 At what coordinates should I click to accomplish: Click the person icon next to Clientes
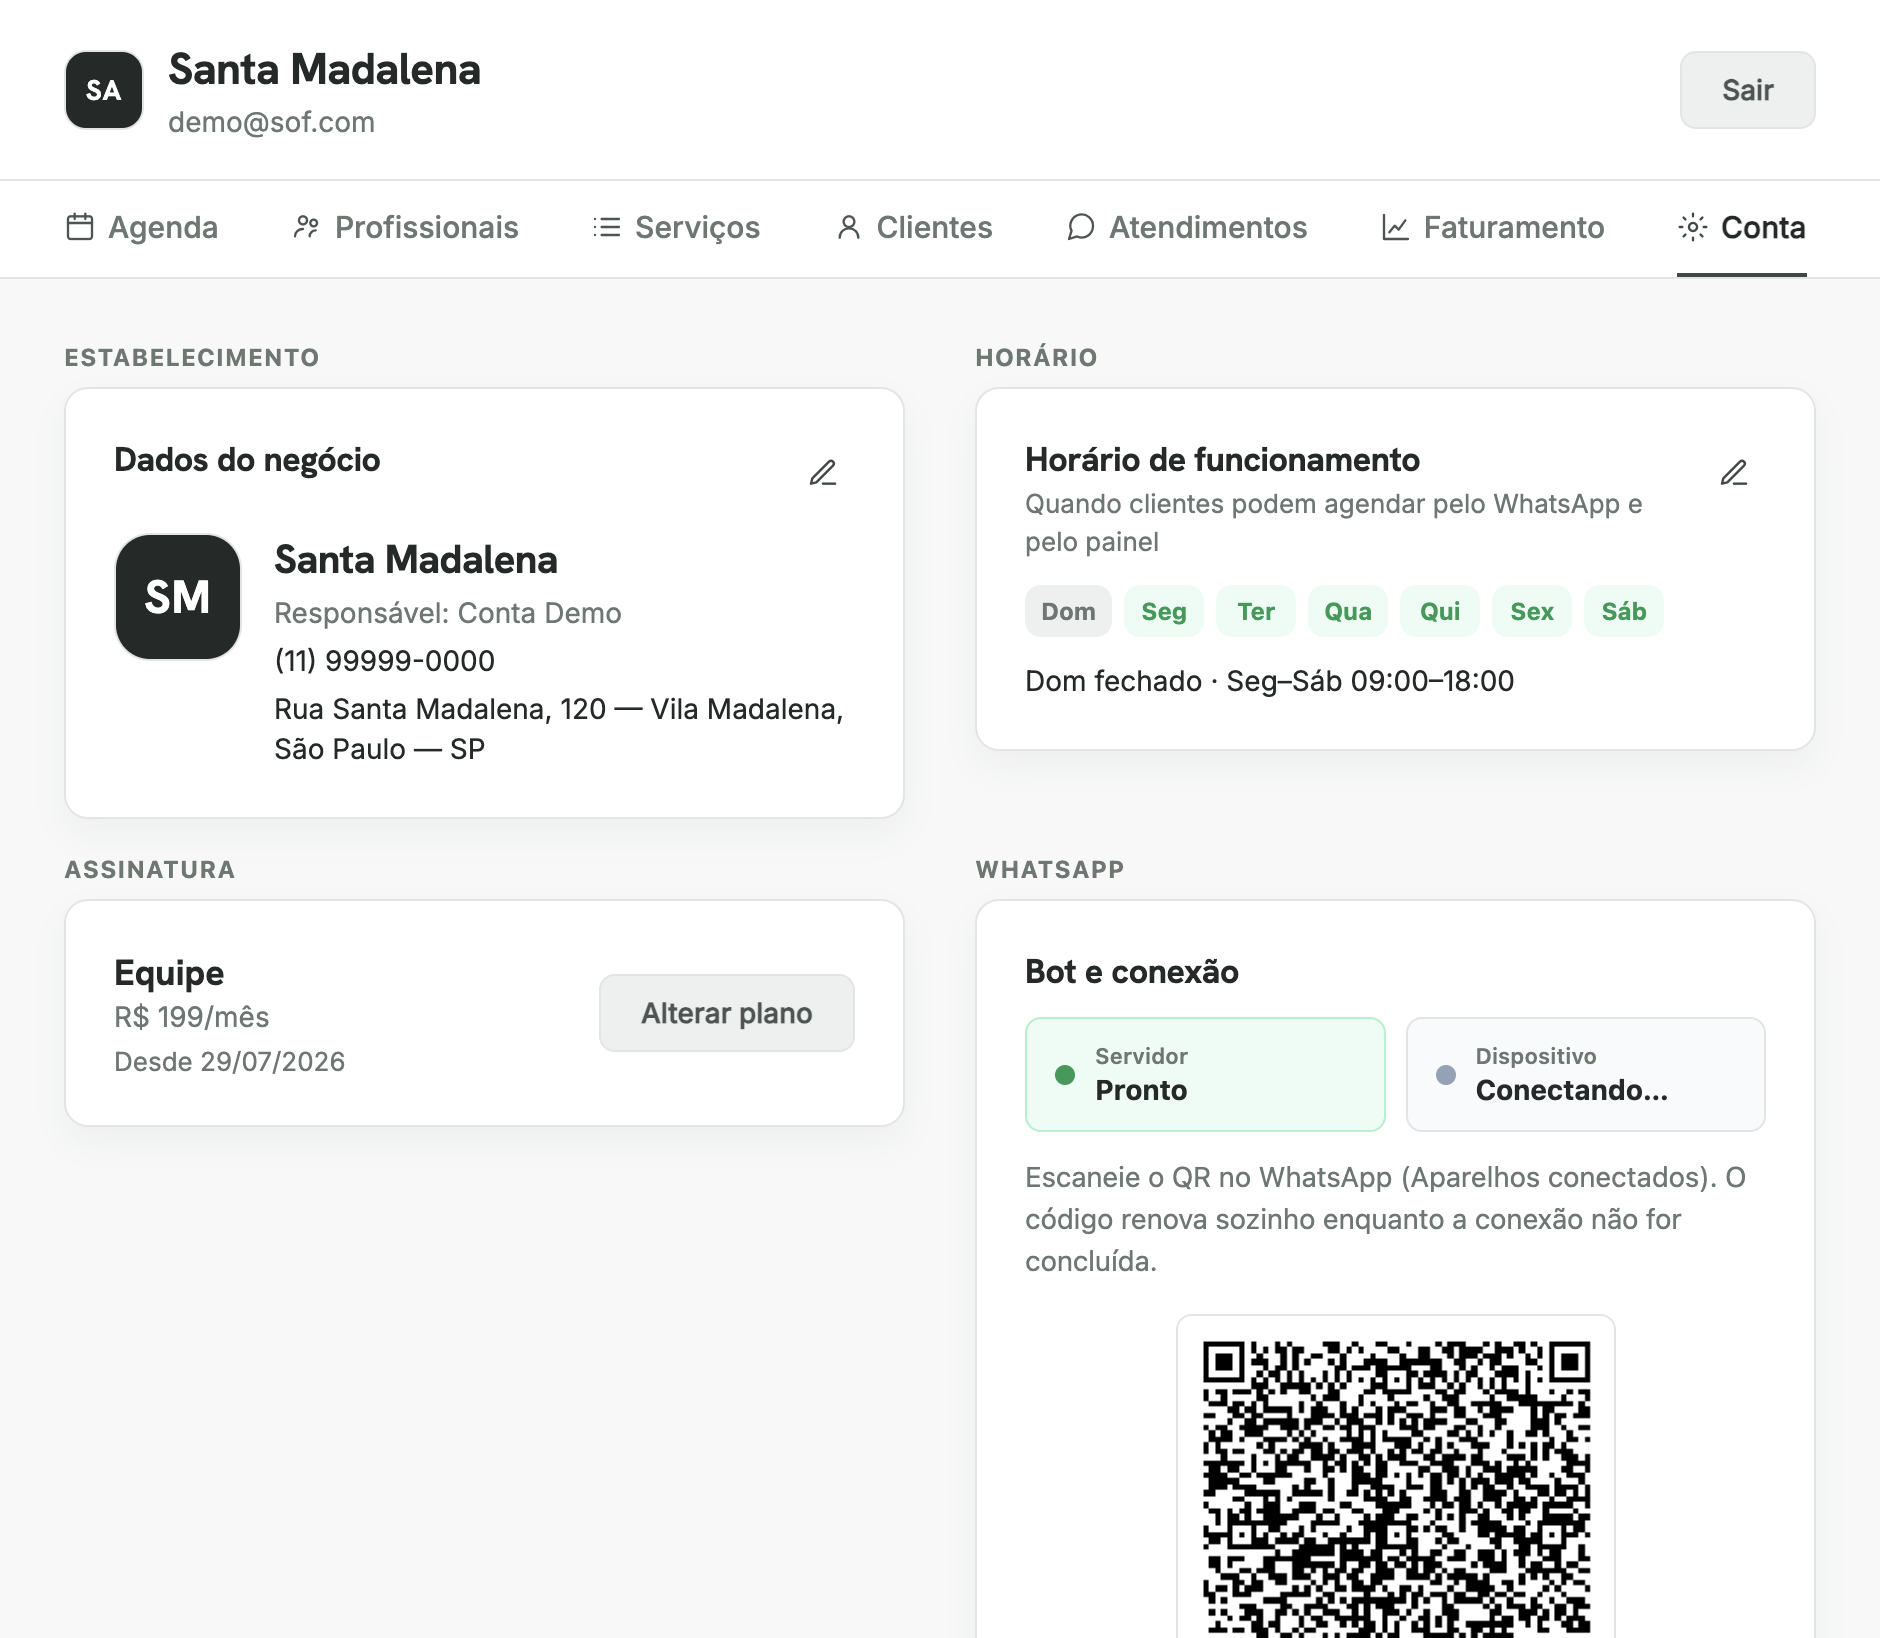(x=849, y=227)
